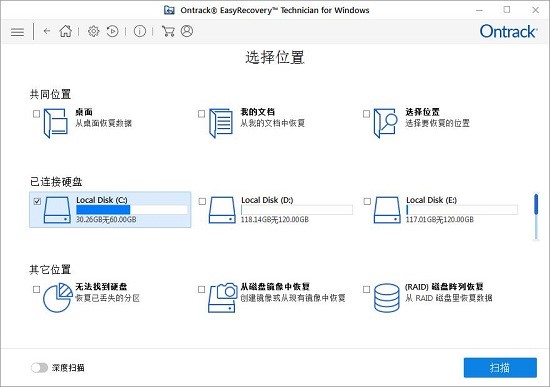The height and width of the screenshot is (387, 550).
Task: Click the desktop (桌面) folder icon
Action: [55, 123]
